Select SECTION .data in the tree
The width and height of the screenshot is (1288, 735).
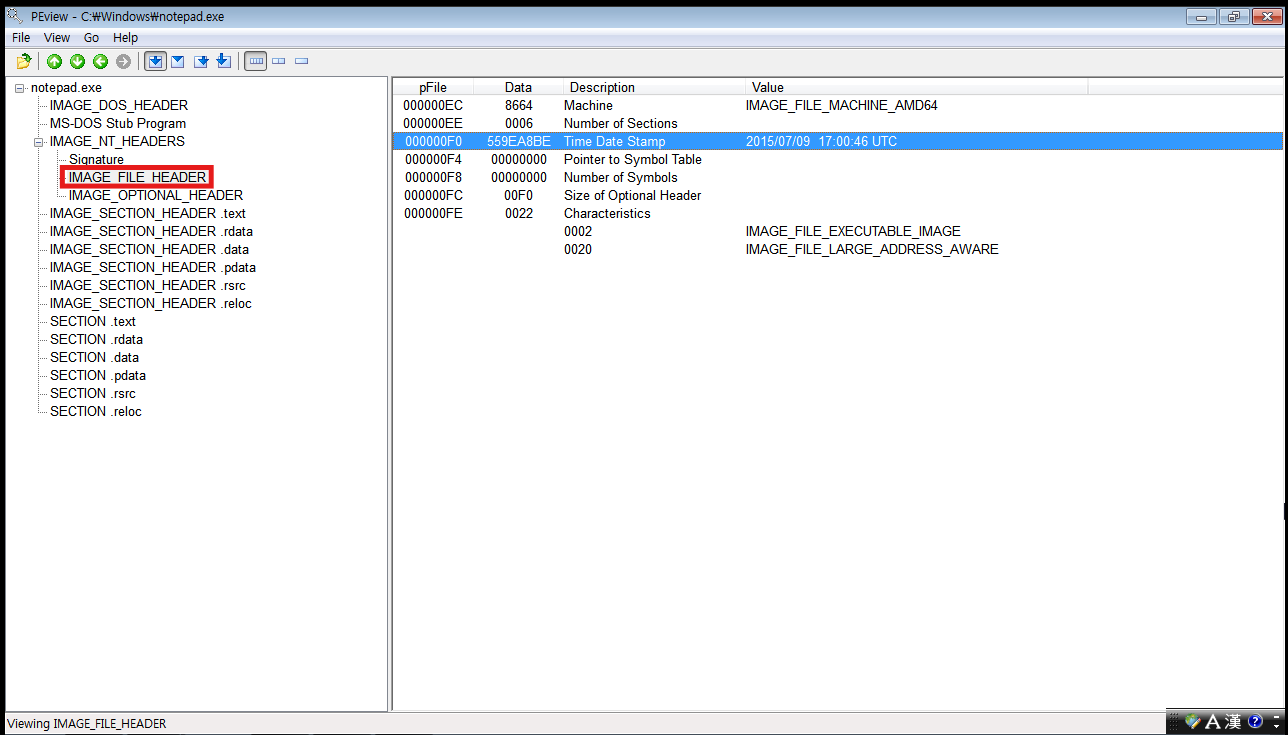(95, 357)
